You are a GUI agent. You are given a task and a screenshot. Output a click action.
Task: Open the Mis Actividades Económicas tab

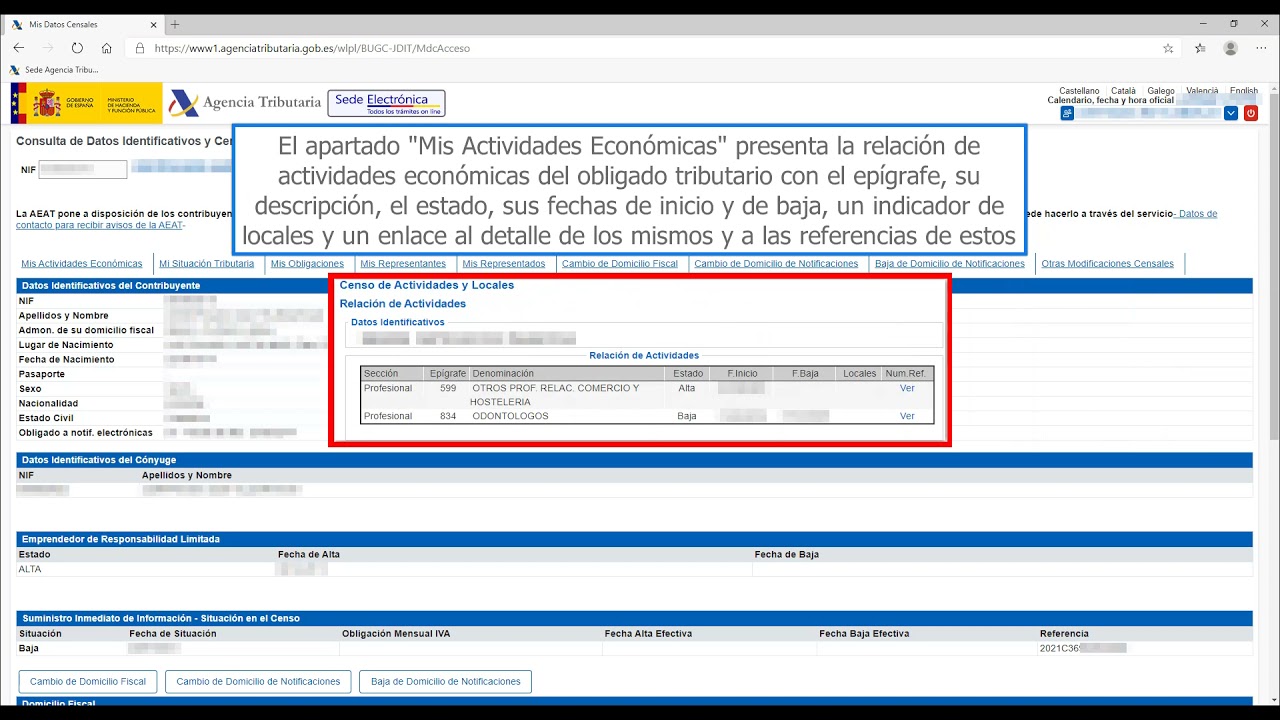tap(82, 264)
